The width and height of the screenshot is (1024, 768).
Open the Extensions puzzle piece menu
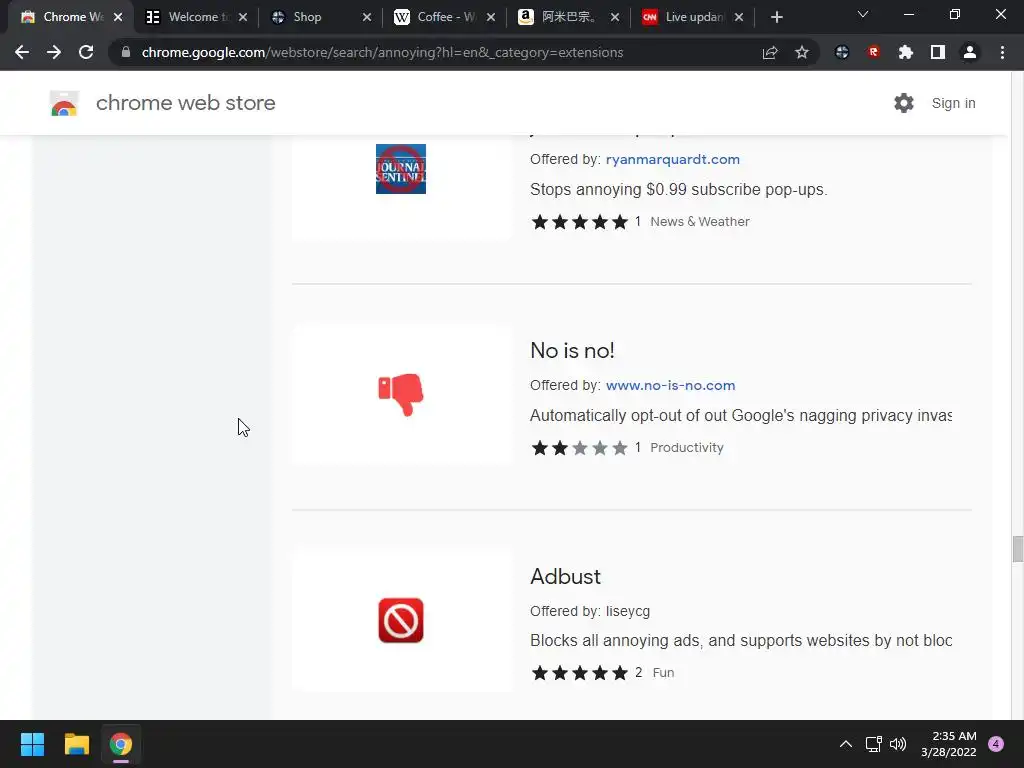coord(905,52)
